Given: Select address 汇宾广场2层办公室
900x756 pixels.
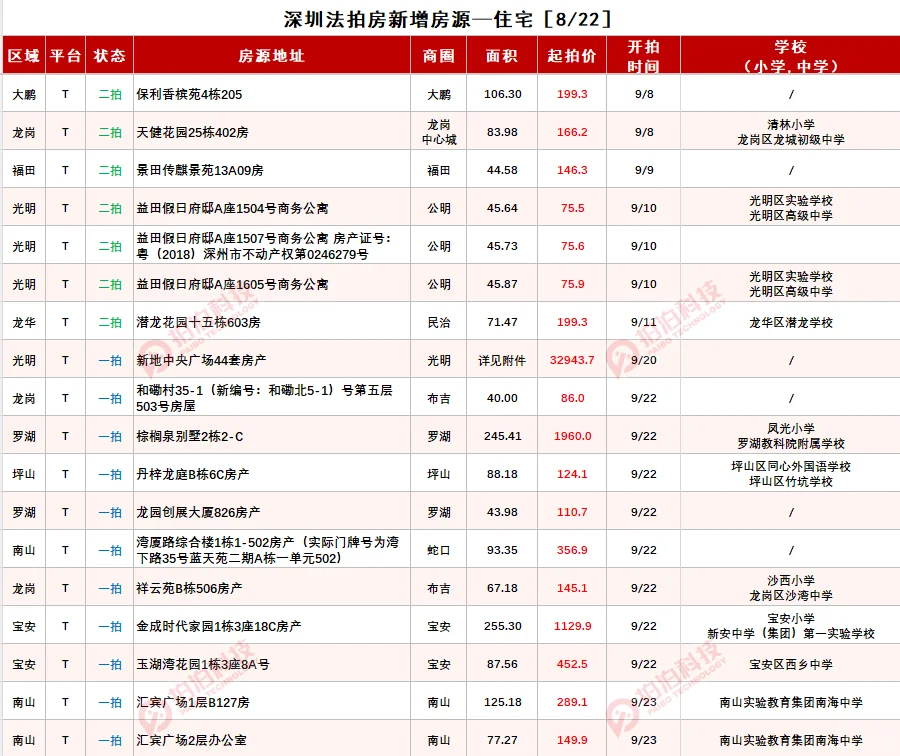Looking at the screenshot, I should pos(191,740).
